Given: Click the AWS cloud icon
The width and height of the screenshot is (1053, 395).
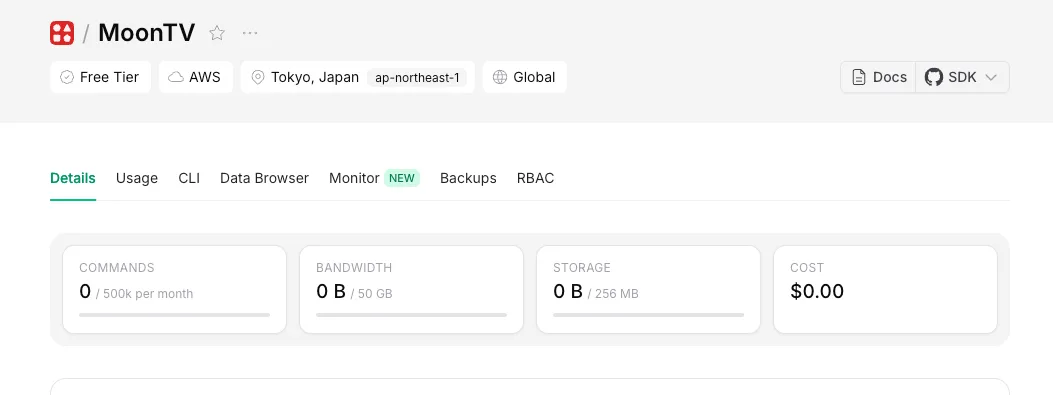Looking at the screenshot, I should click(176, 77).
